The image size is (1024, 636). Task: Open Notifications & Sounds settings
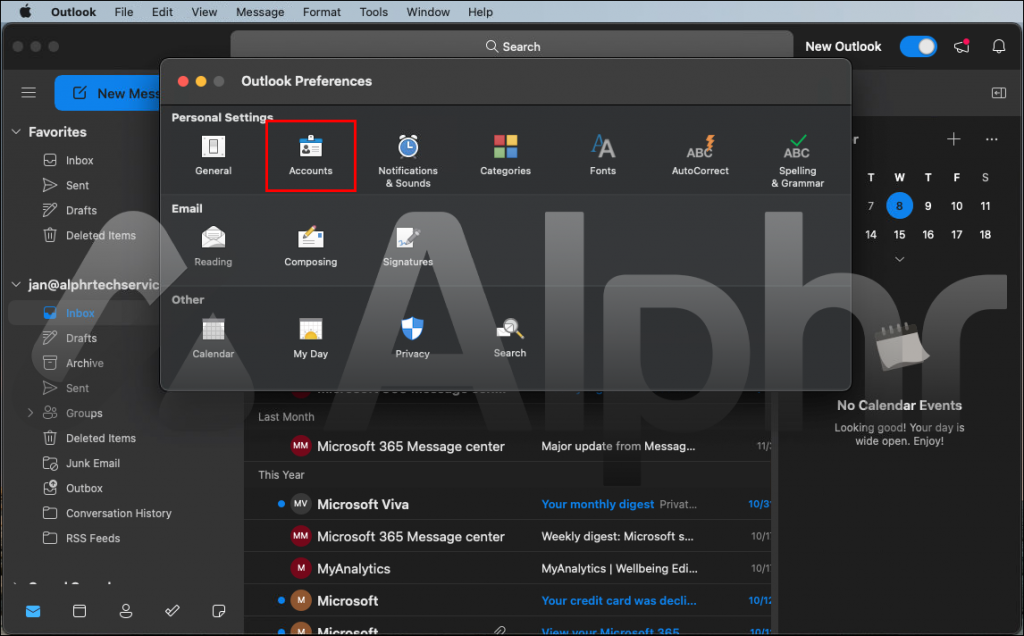[407, 155]
